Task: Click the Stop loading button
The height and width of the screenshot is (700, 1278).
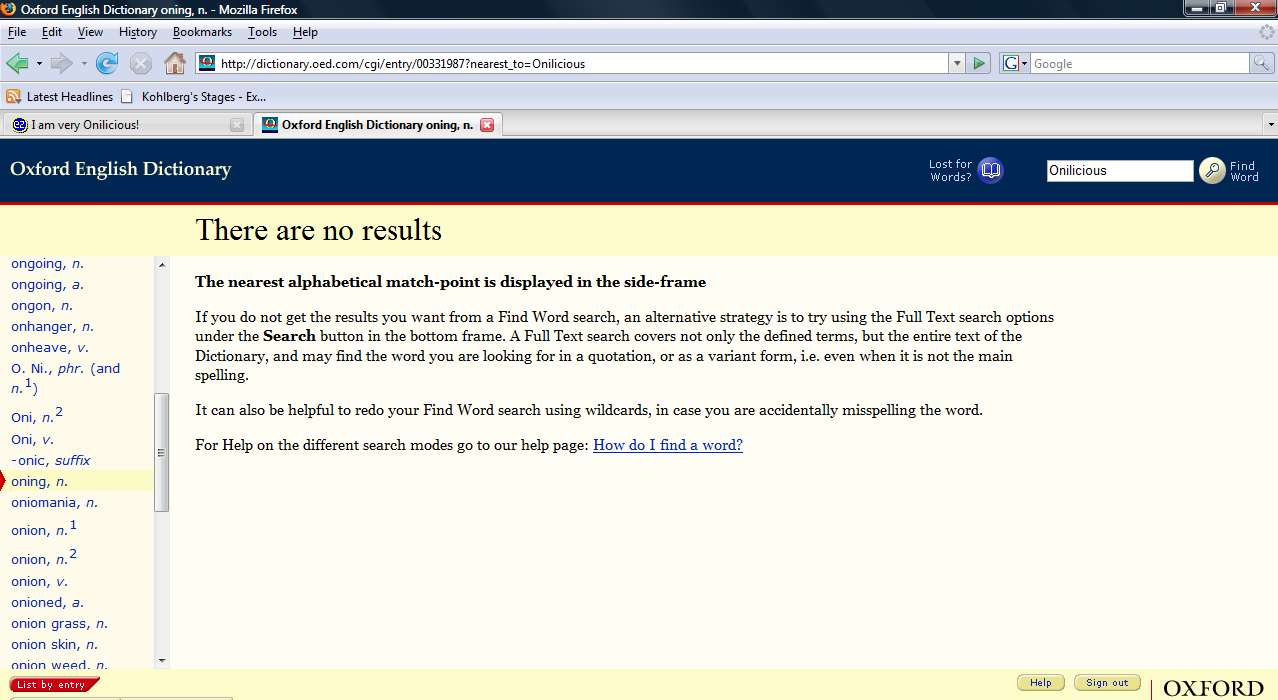Action: click(x=141, y=64)
